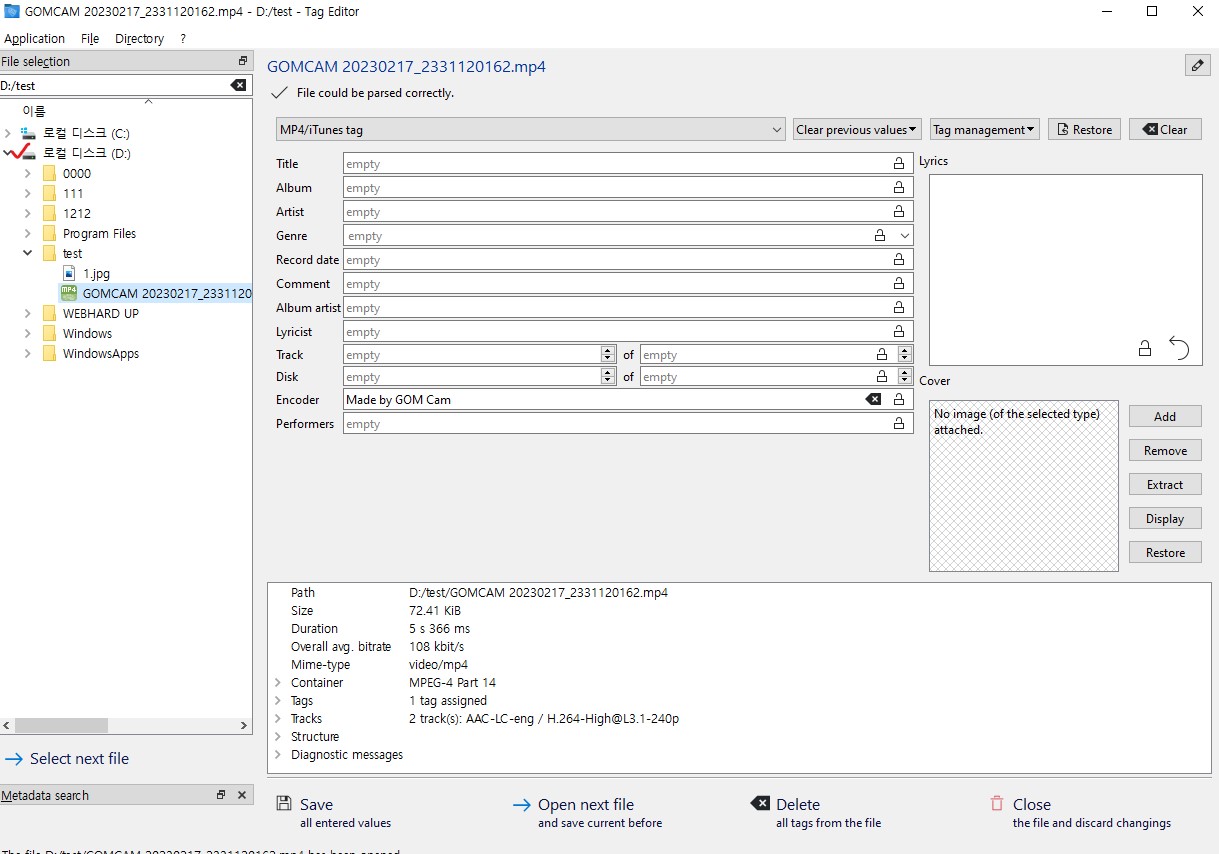The image size is (1219, 854).
Task: Close the file and discard changes
Action: [1080, 812]
